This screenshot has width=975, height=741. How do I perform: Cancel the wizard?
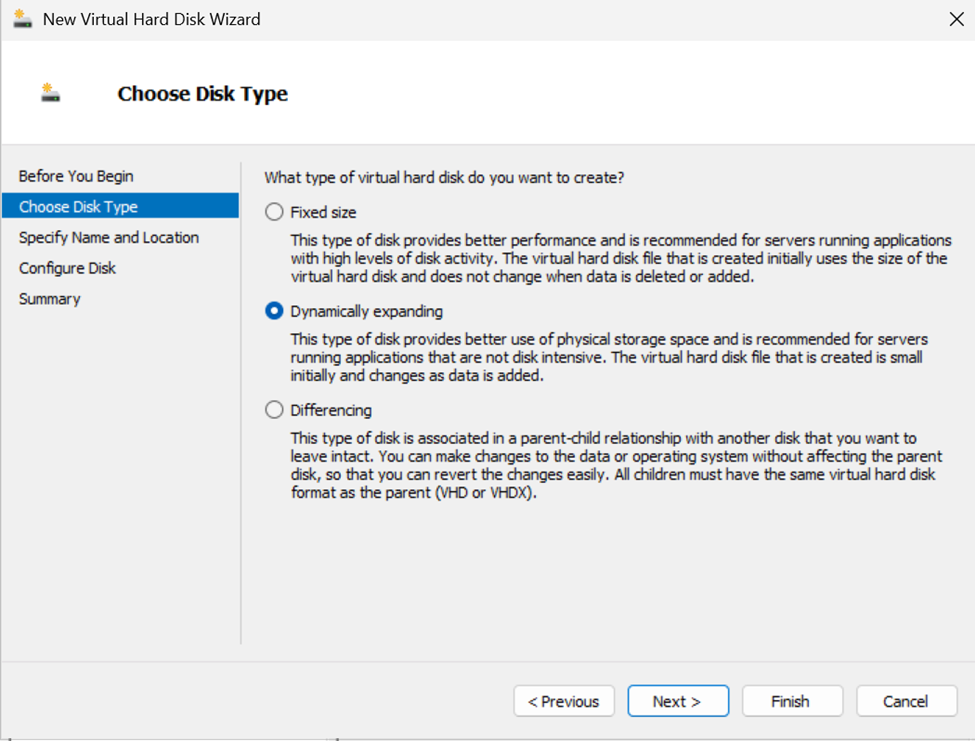pyautogui.click(x=907, y=701)
